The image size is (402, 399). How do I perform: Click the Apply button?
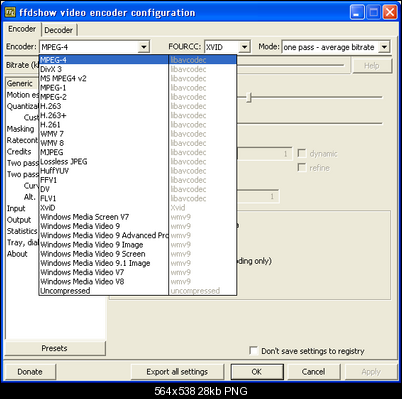tap(371, 372)
